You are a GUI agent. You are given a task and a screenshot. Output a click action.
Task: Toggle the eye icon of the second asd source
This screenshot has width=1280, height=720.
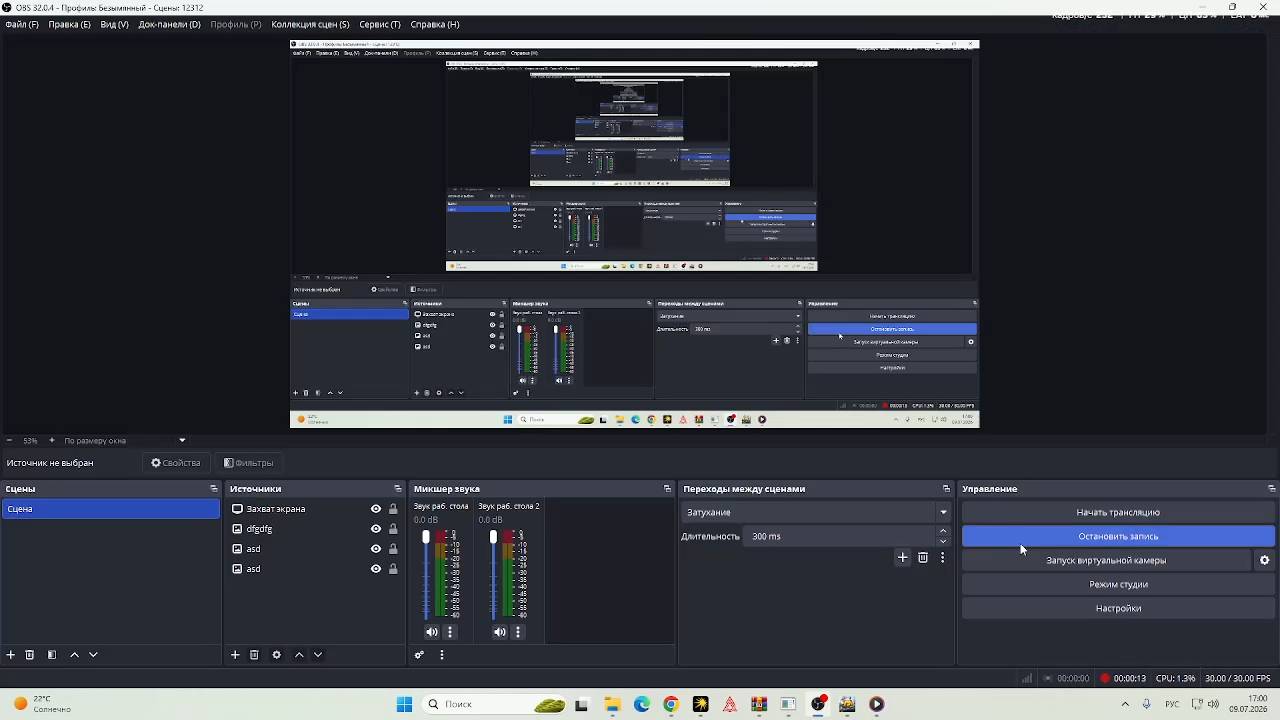click(x=376, y=569)
